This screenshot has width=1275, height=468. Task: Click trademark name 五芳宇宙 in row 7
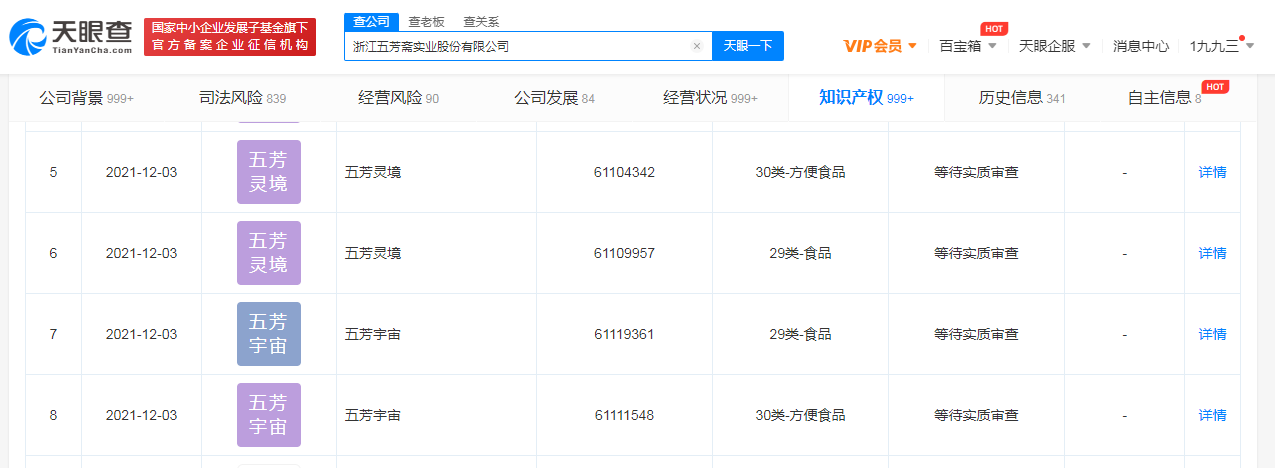[372, 334]
